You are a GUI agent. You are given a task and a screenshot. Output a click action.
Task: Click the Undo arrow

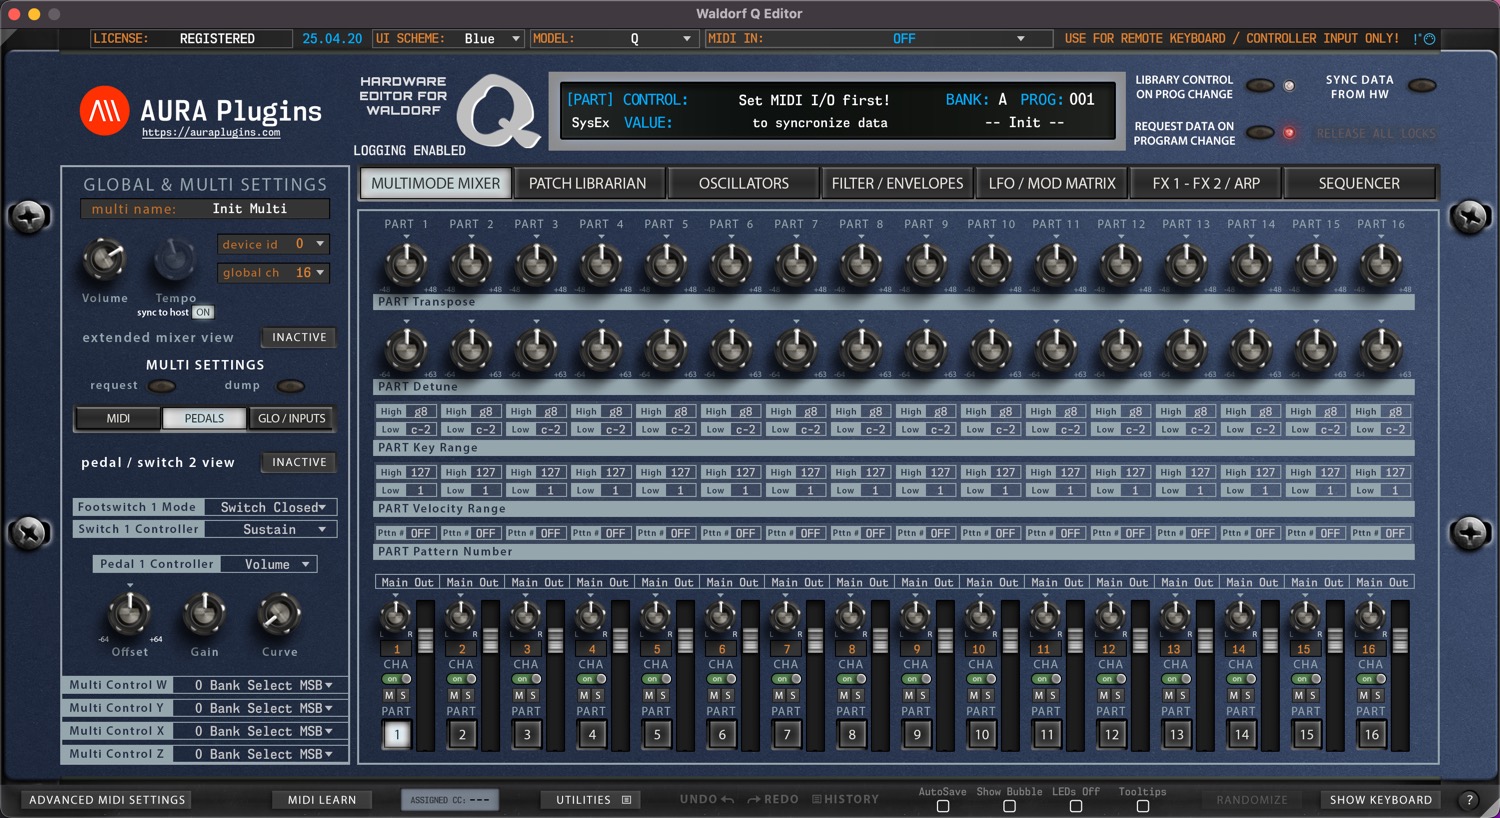[728, 800]
